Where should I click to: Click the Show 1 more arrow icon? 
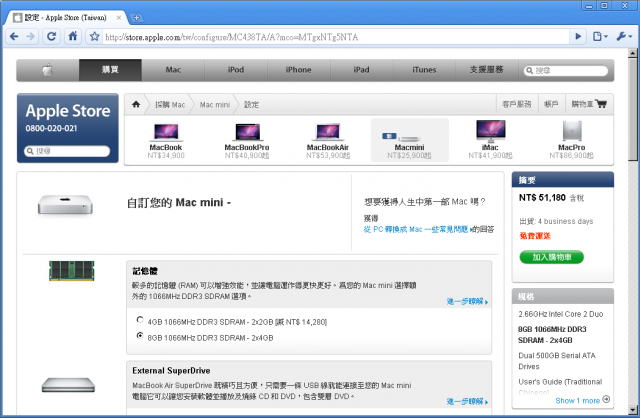[x=606, y=400]
